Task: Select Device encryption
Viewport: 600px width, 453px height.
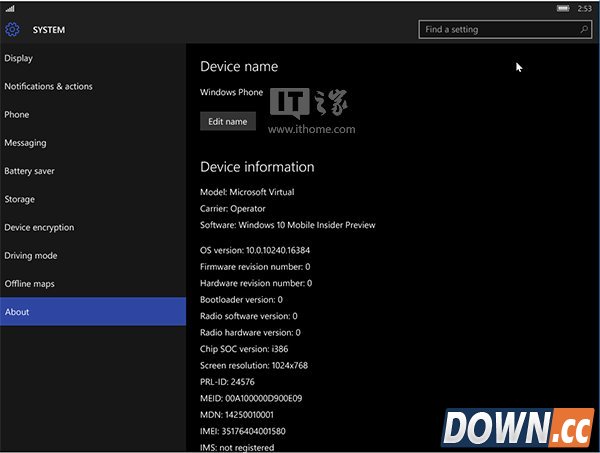Action: (39, 227)
